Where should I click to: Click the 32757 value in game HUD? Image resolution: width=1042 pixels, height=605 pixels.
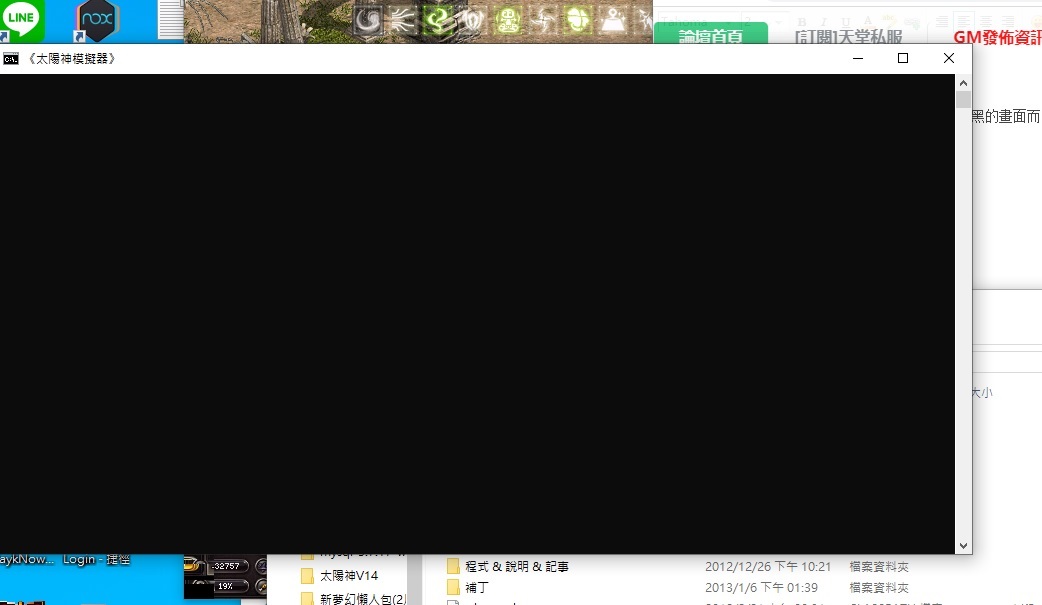click(x=227, y=566)
